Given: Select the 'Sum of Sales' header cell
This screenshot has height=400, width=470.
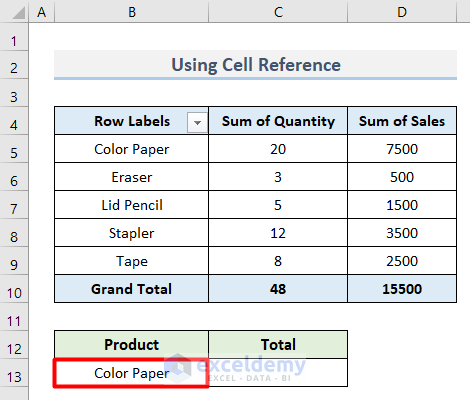Looking at the screenshot, I should (x=402, y=121).
